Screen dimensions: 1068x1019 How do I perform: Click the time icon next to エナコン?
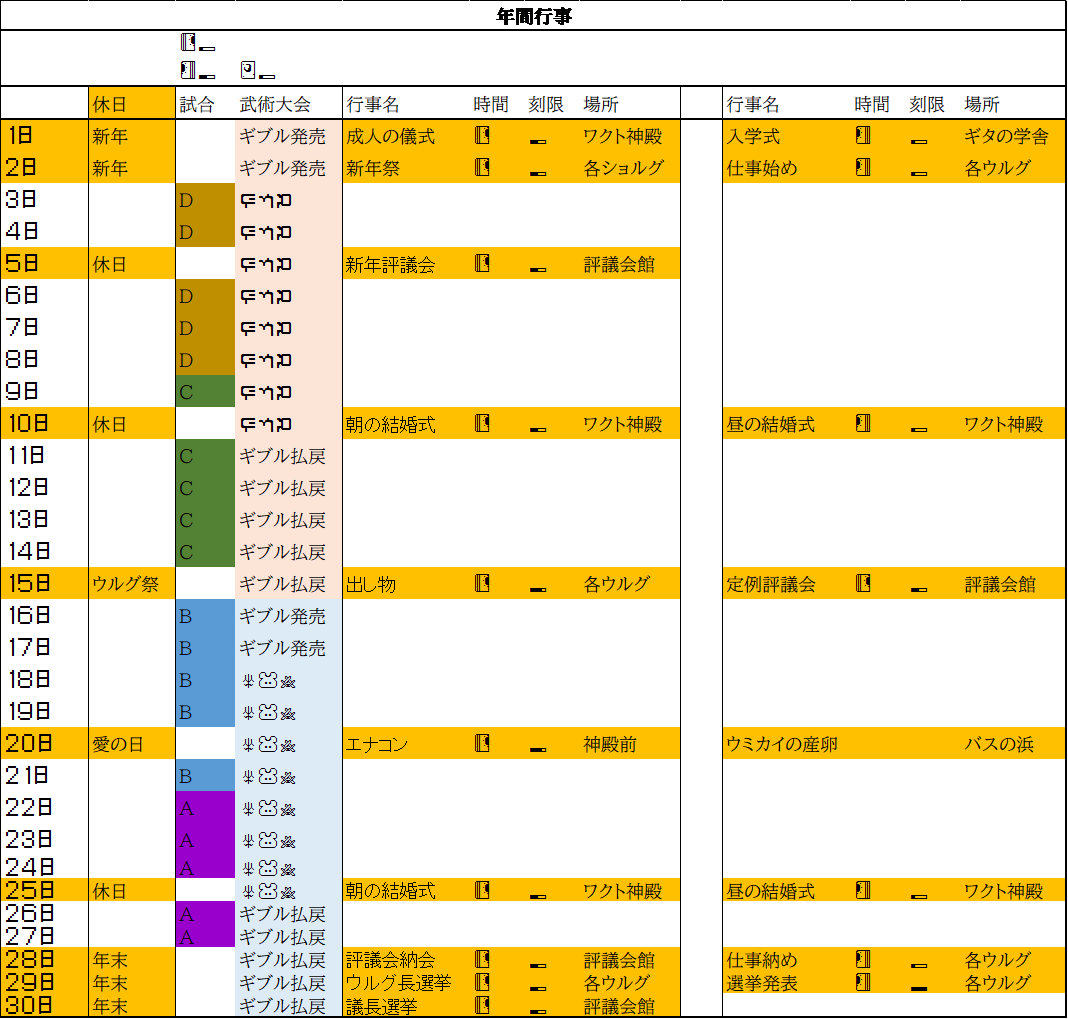(x=482, y=743)
